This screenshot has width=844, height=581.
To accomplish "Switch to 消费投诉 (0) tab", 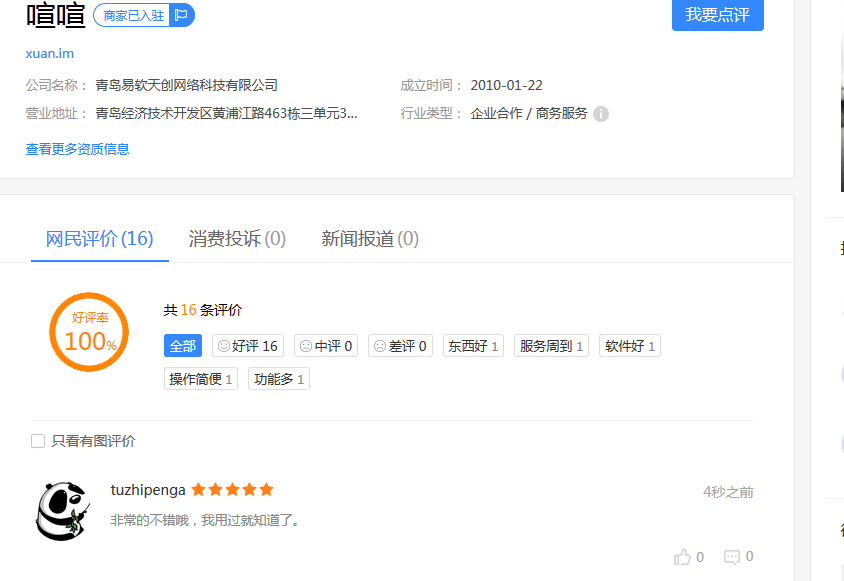I will 237,239.
